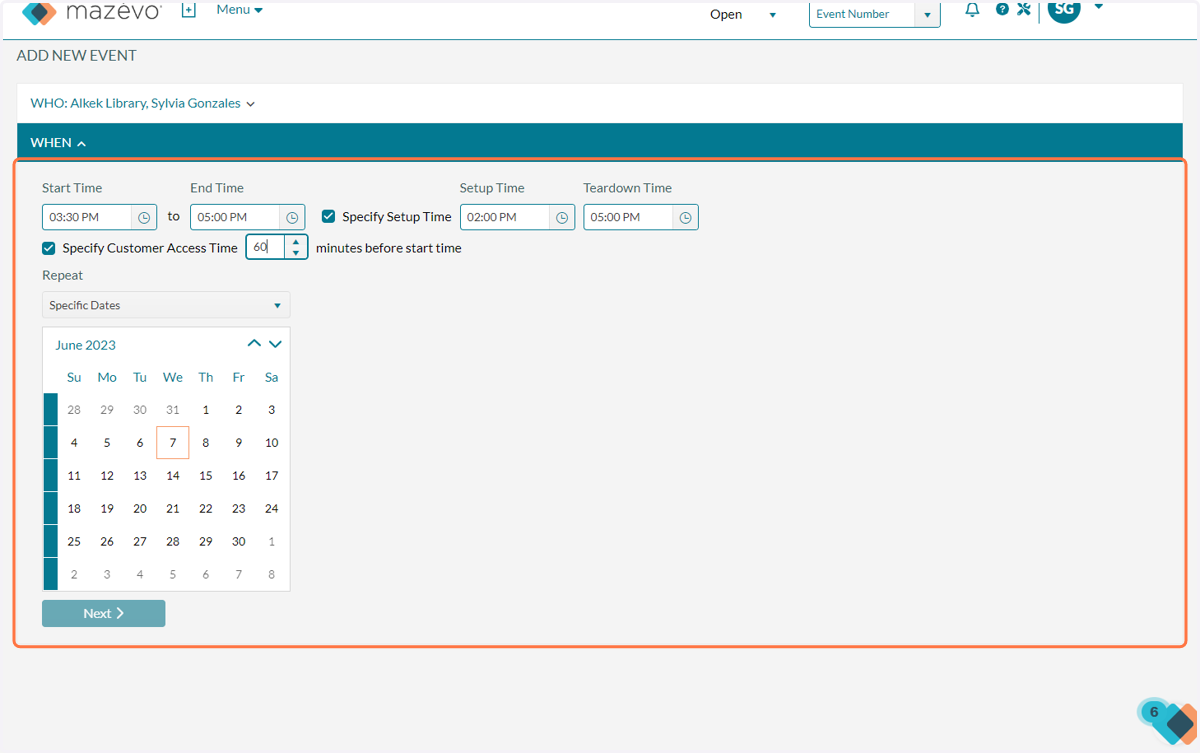This screenshot has width=1200, height=753.
Task: Click the End Time field
Action: pos(235,217)
